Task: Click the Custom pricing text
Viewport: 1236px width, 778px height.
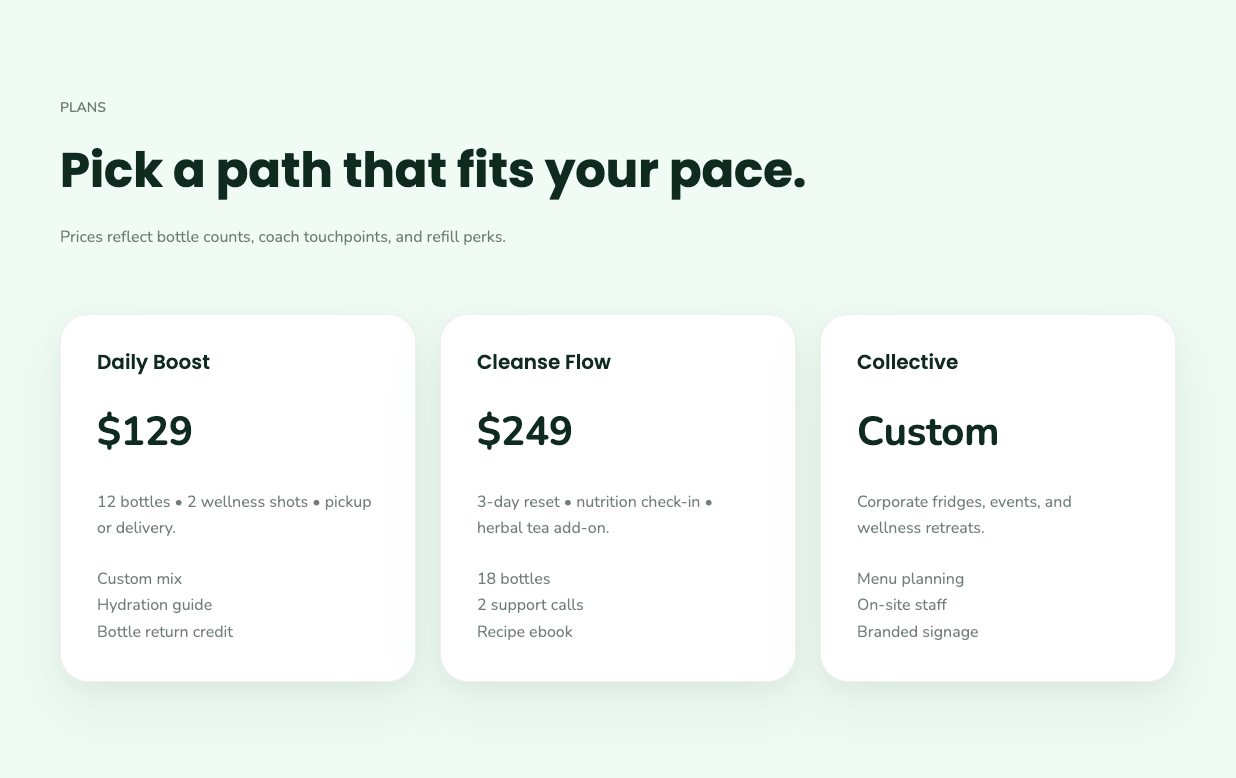Action: [x=927, y=432]
